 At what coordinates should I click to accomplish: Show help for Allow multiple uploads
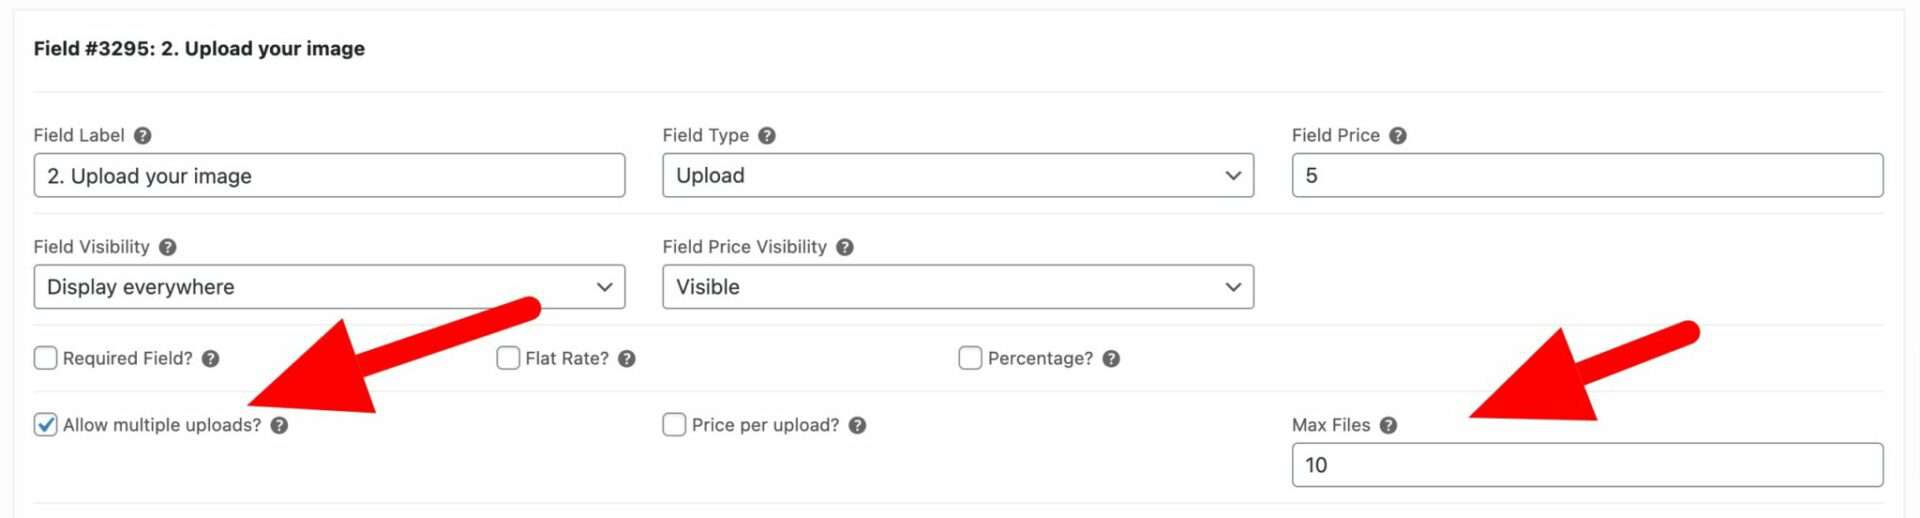(279, 425)
